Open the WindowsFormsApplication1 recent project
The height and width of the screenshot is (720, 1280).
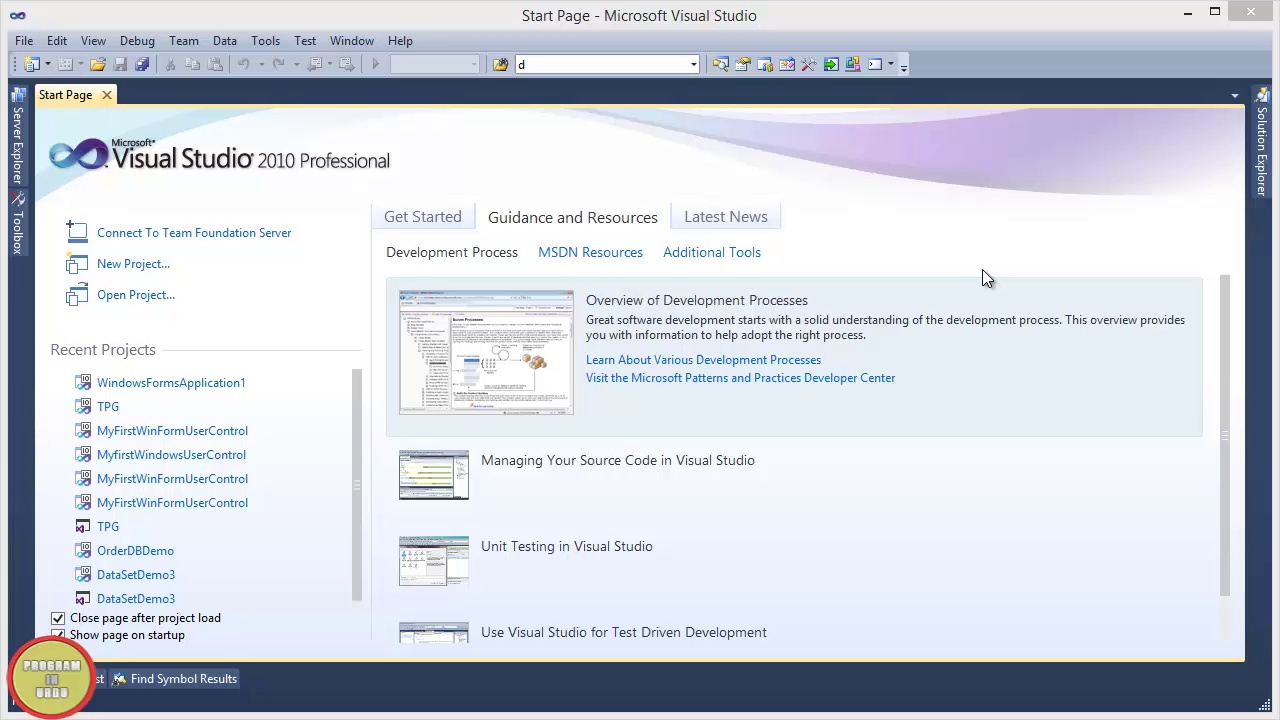170,383
